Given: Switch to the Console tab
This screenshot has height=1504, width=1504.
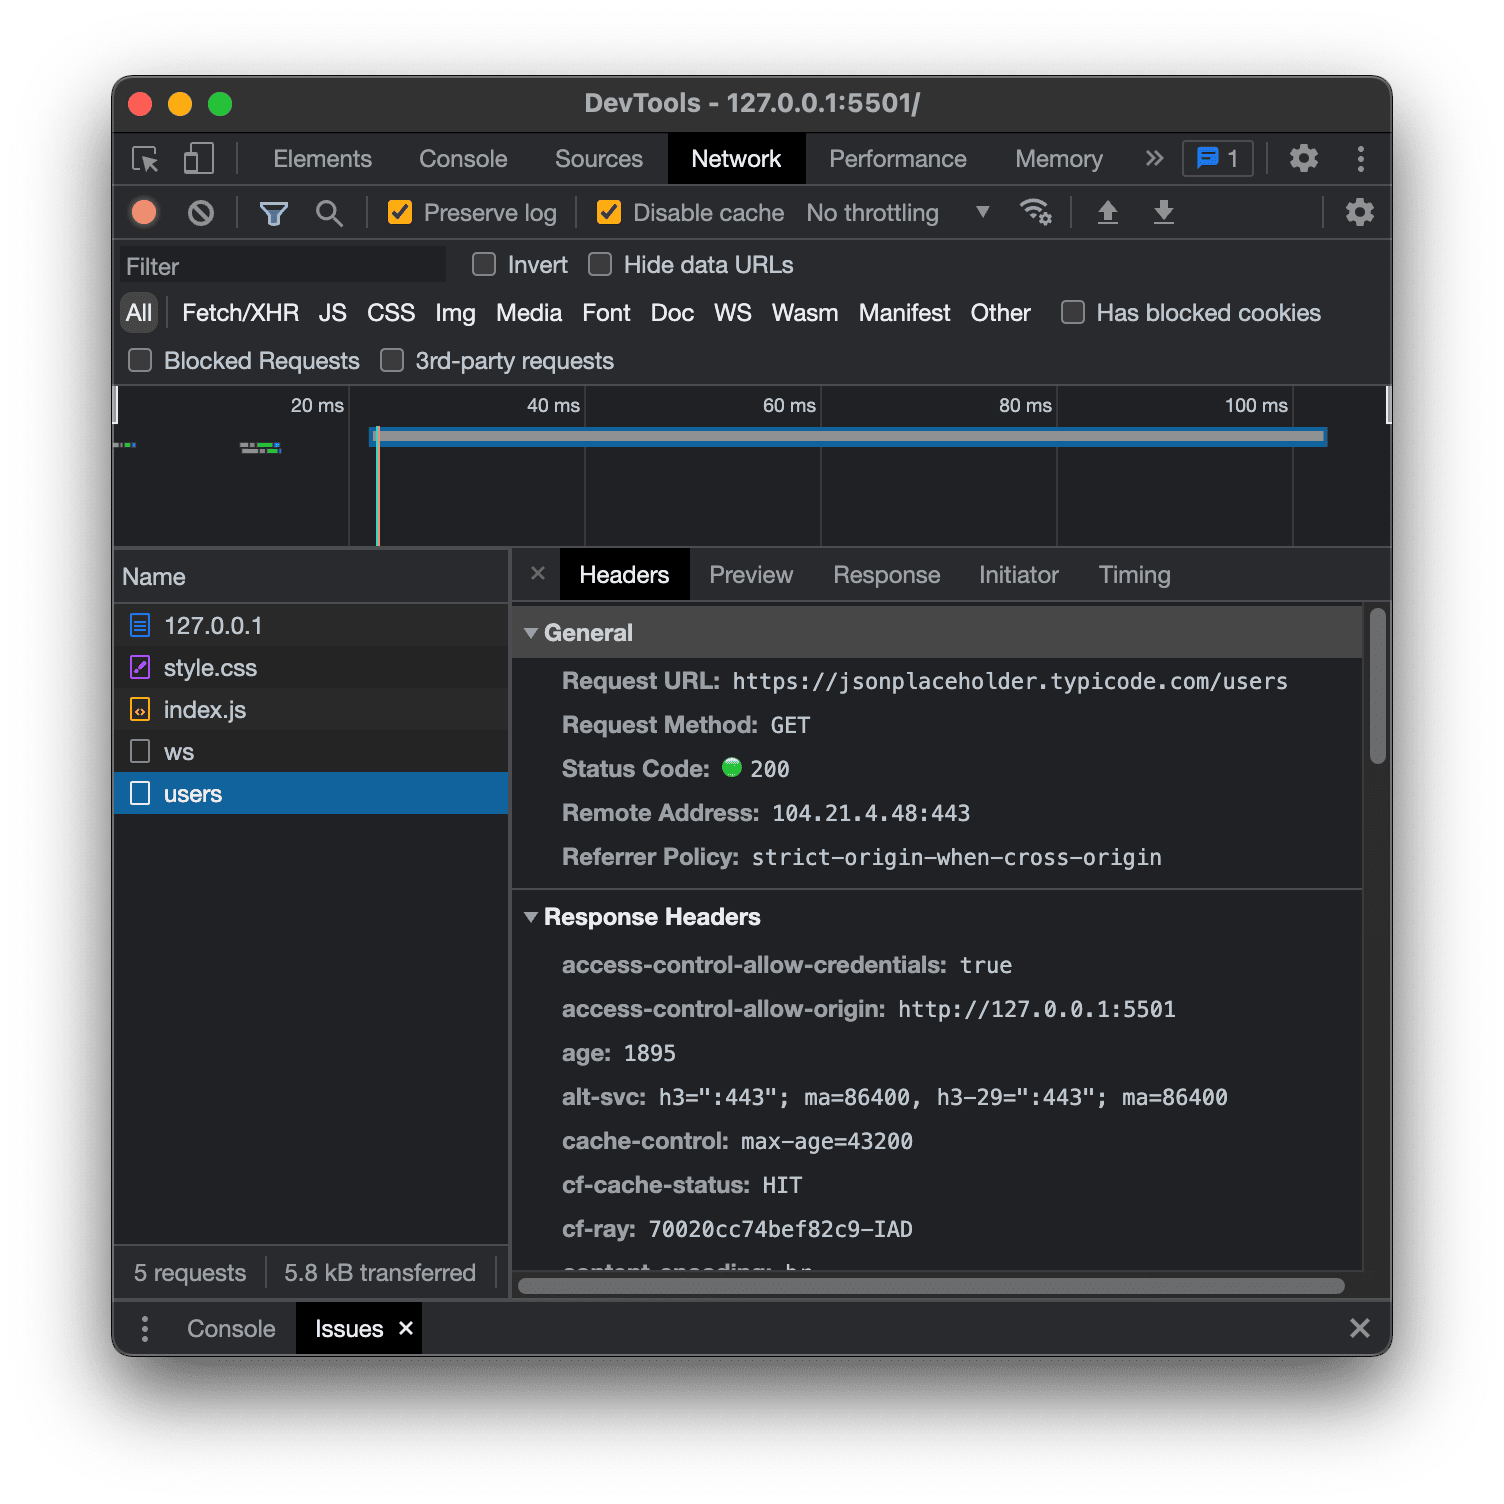Looking at the screenshot, I should 463,159.
